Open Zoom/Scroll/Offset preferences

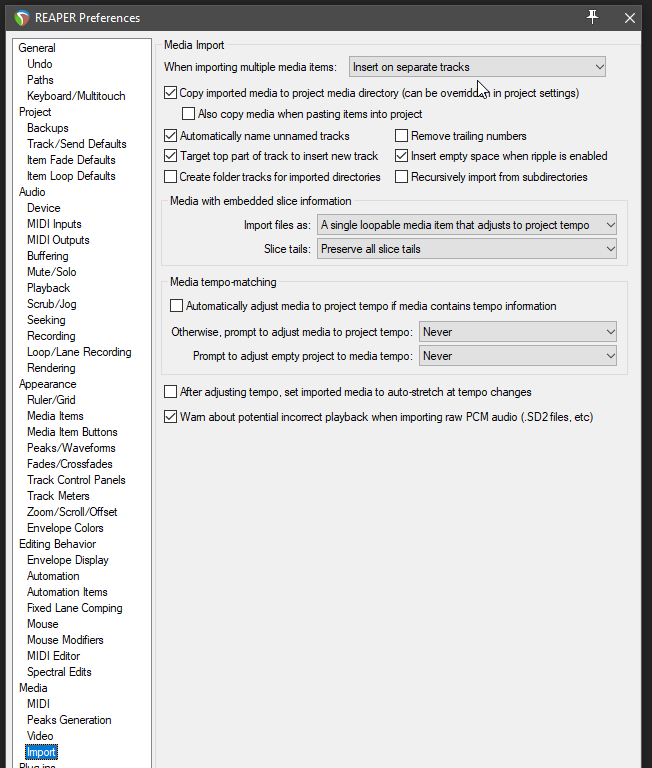tap(72, 512)
